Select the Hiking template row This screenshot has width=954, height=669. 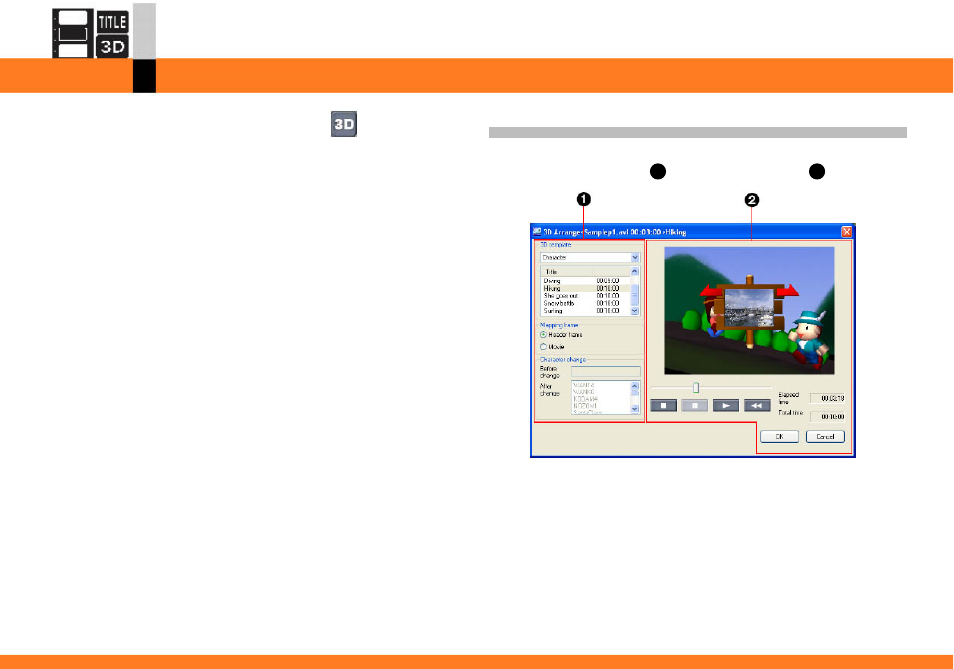click(585, 288)
